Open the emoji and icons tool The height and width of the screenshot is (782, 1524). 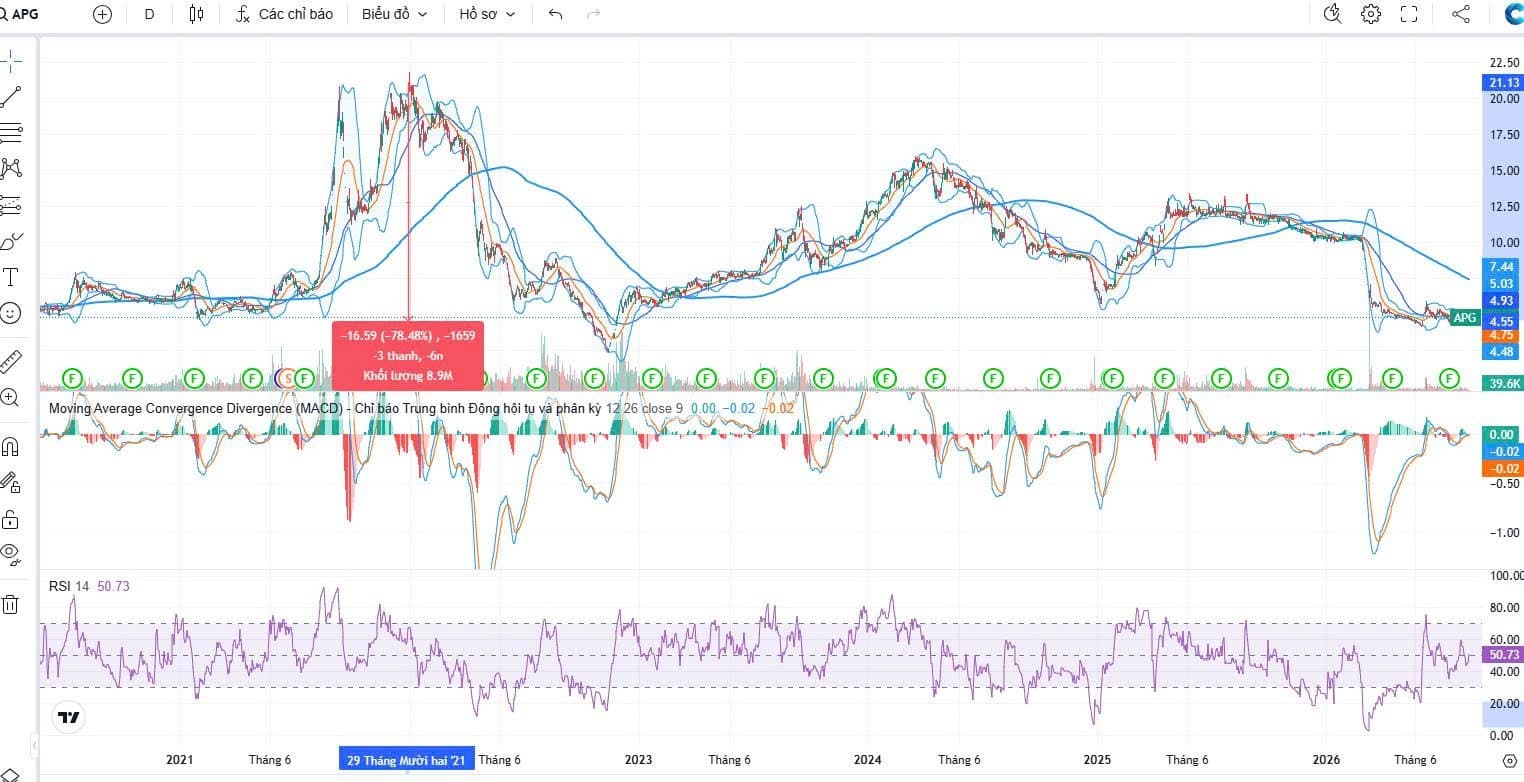tap(10, 313)
